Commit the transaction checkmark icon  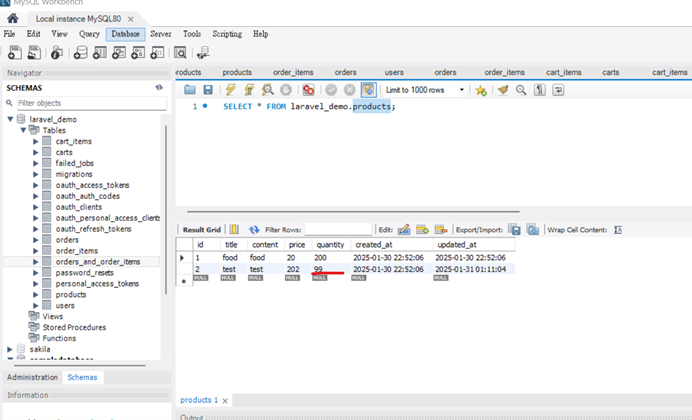[x=331, y=90]
